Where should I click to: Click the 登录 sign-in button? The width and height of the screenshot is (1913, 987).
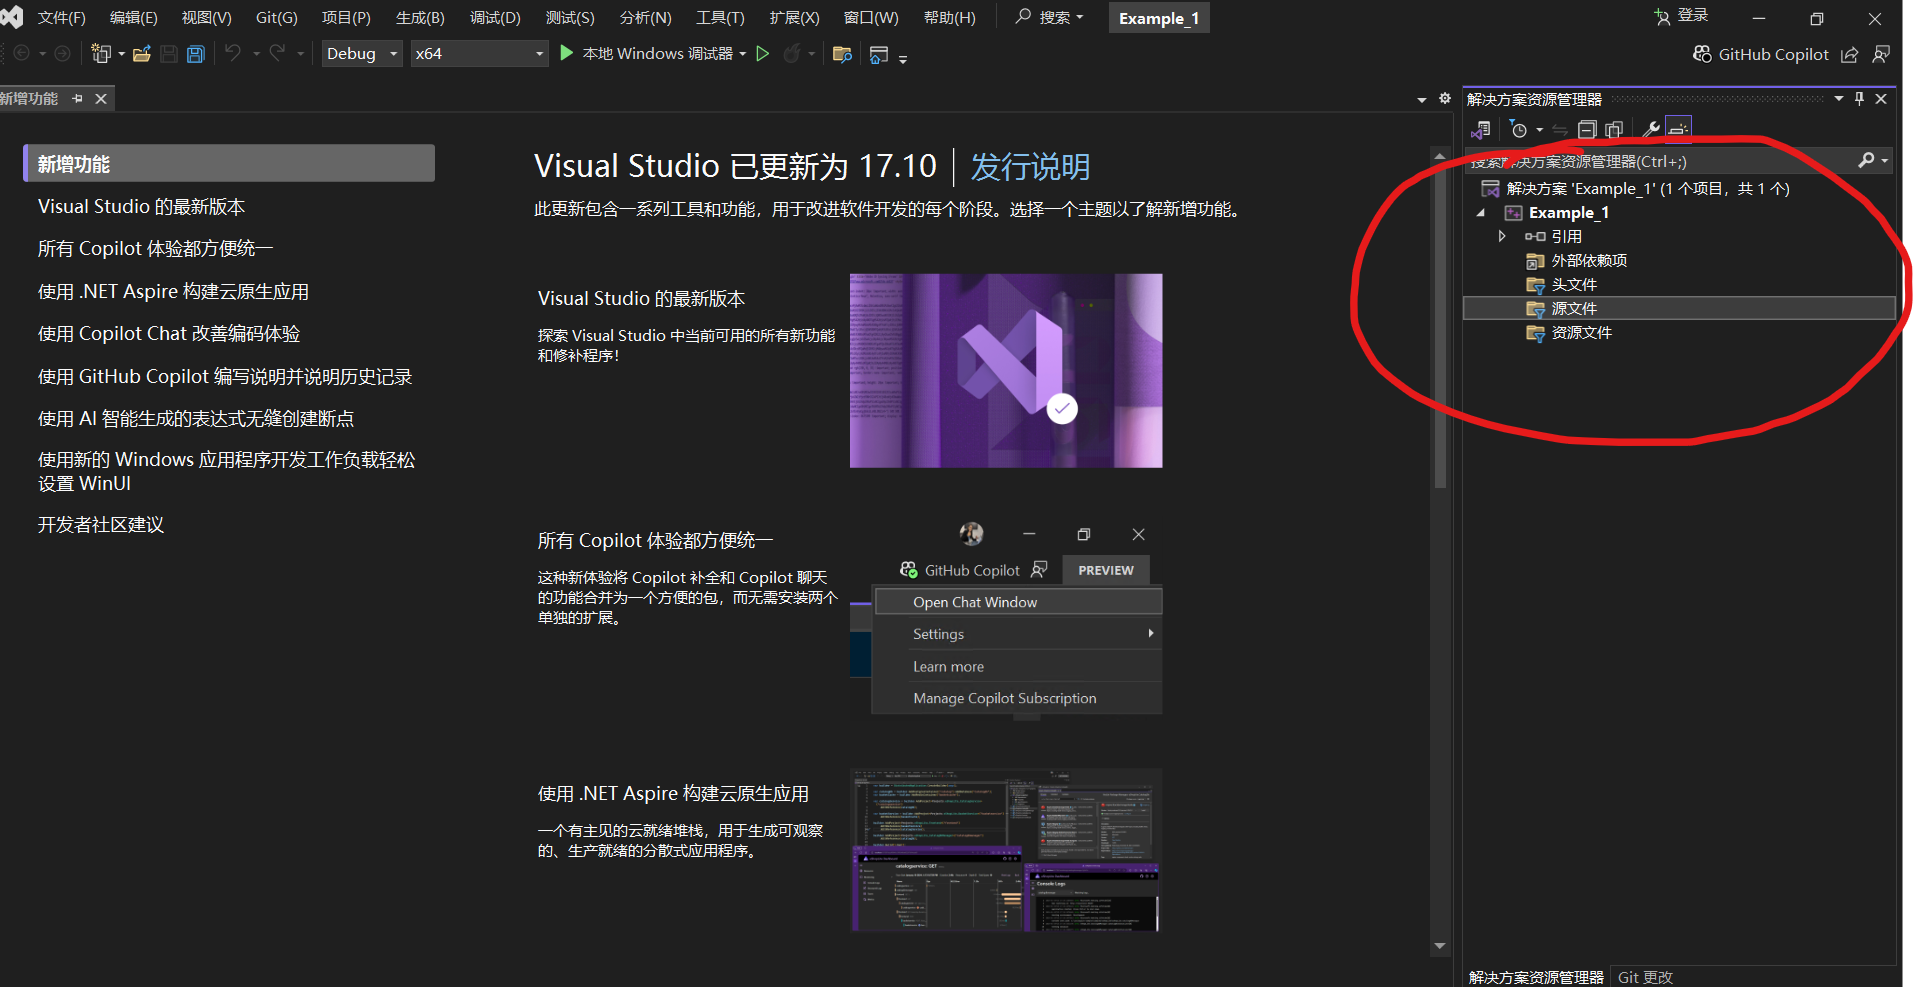(1682, 16)
